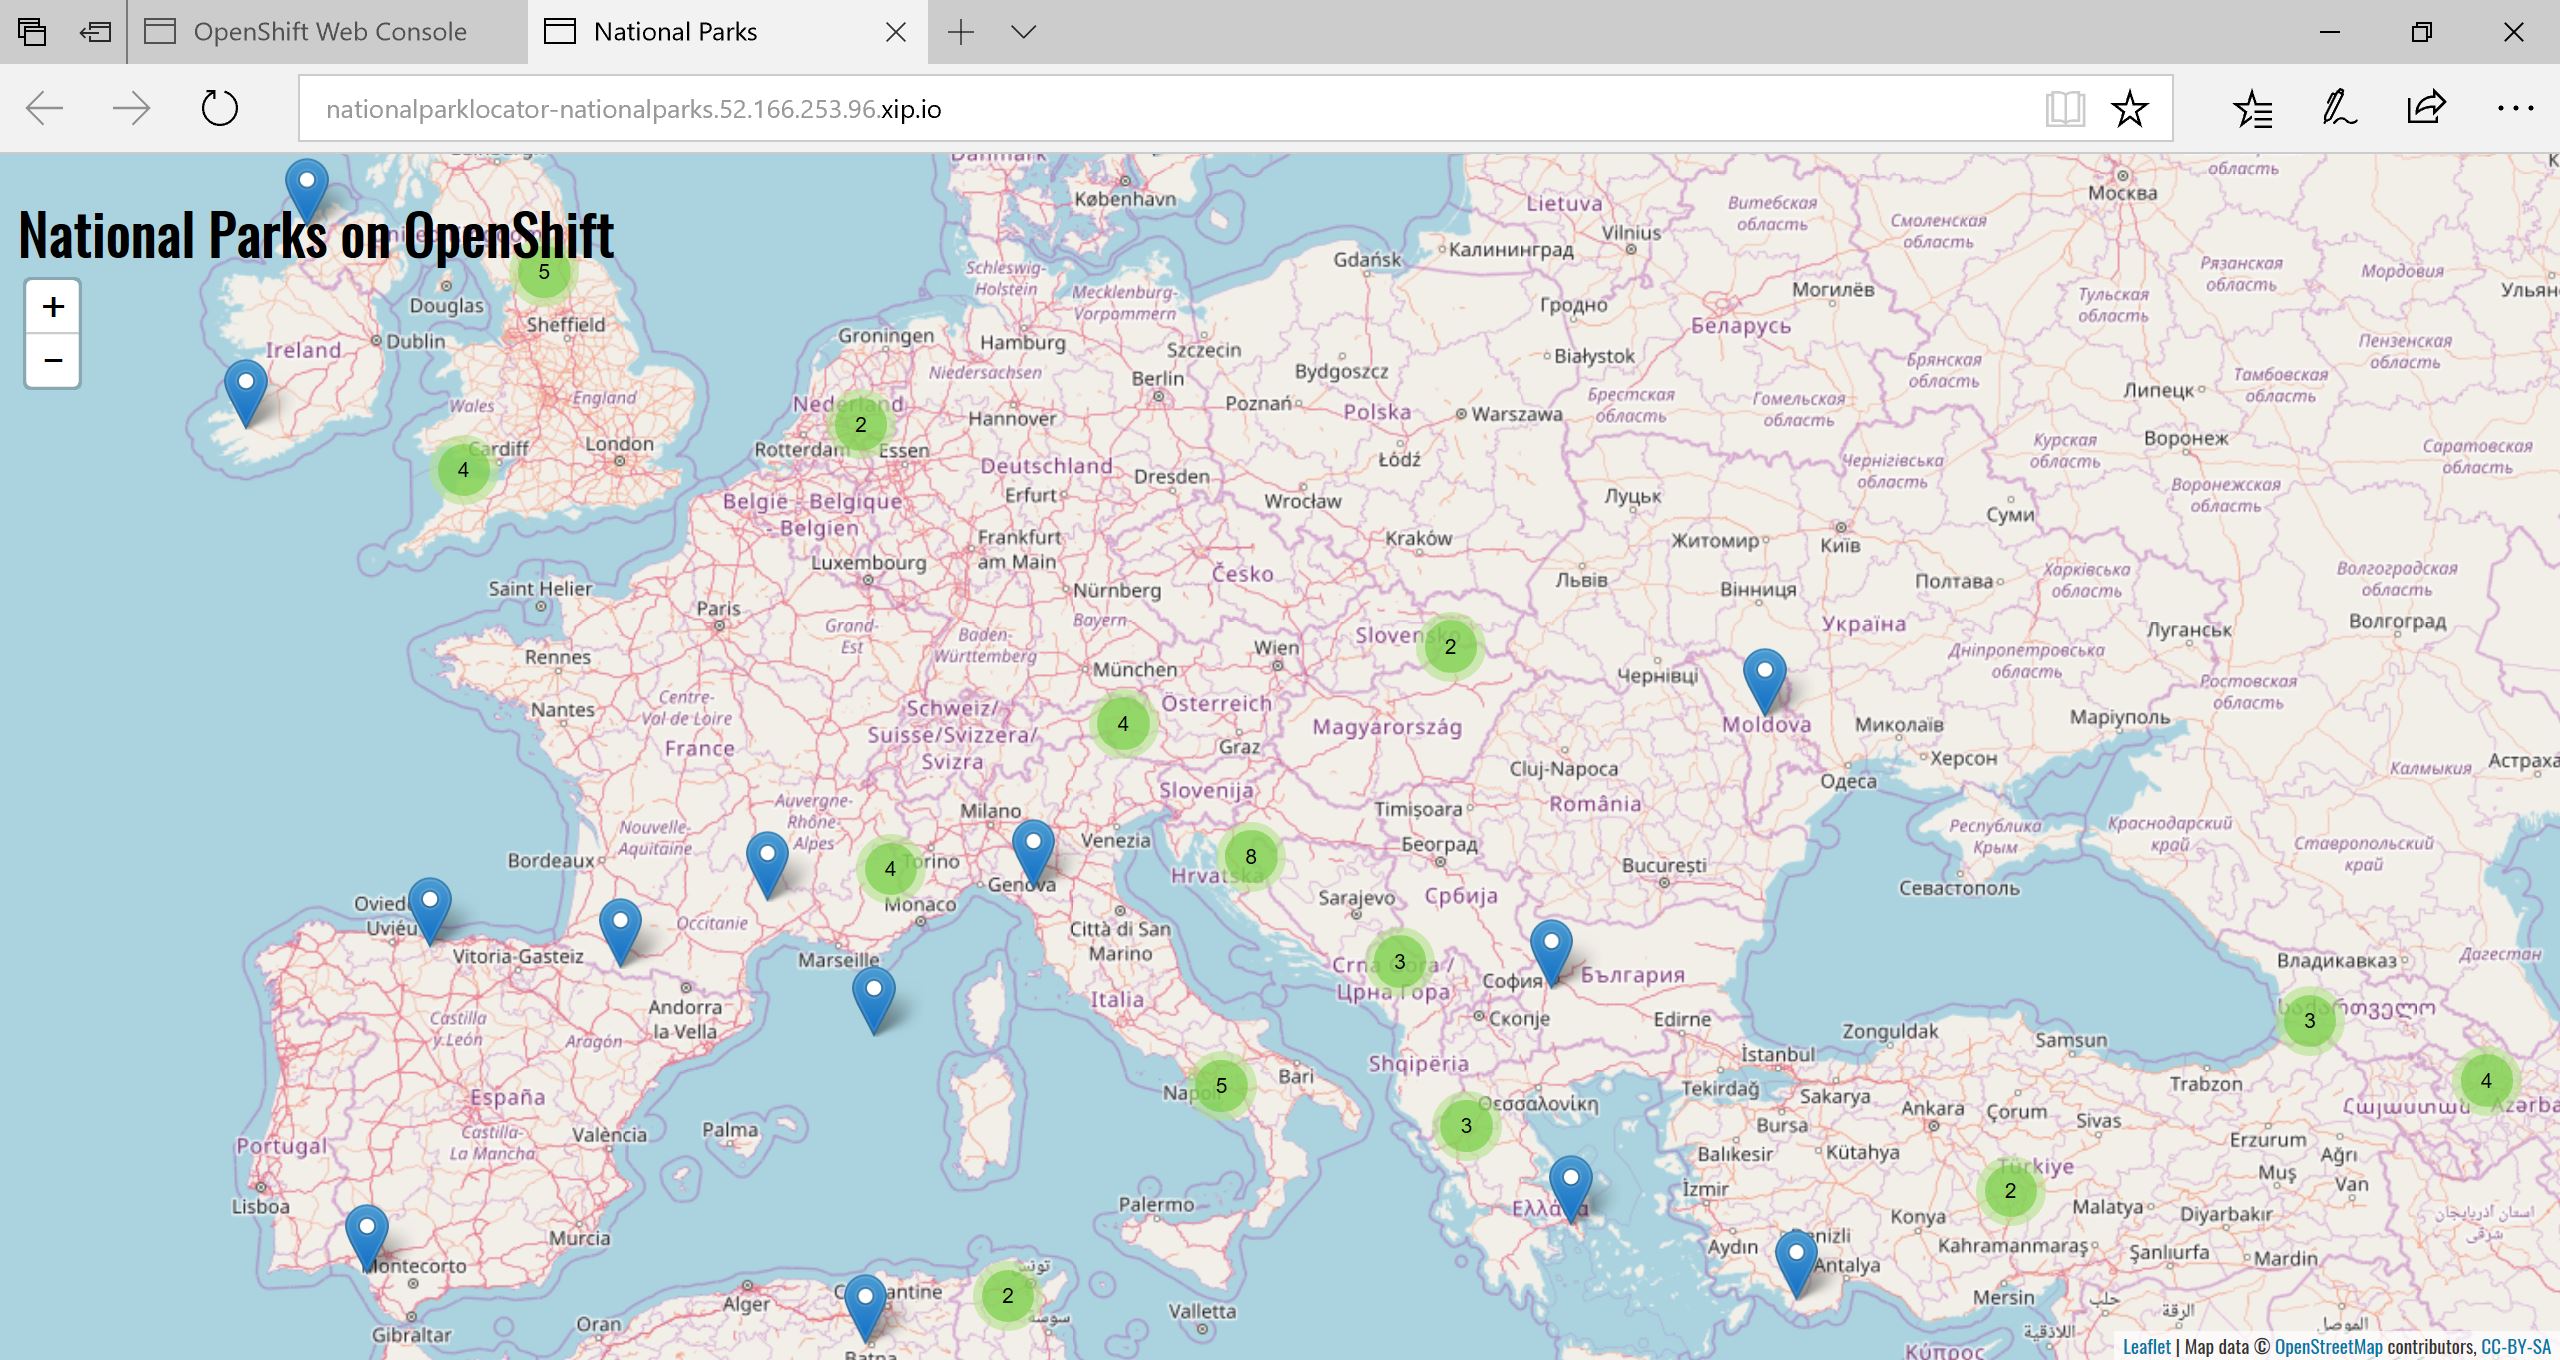Image resolution: width=2560 pixels, height=1360 pixels.
Task: Open the reading view book icon
Action: [x=2064, y=108]
